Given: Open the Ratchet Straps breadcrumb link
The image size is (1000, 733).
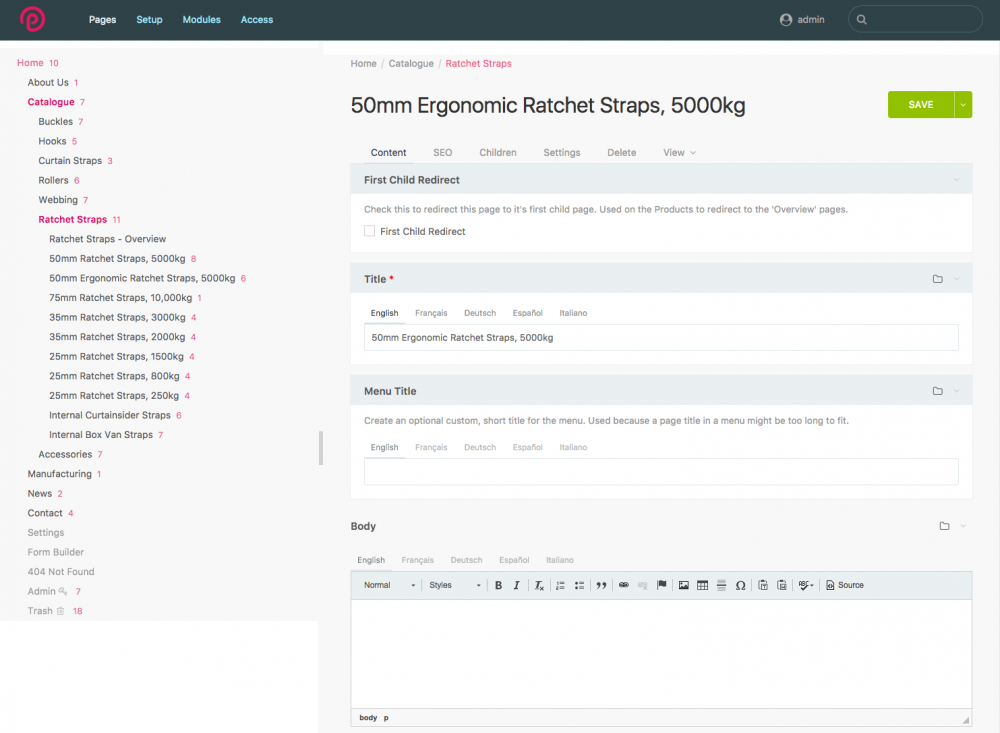Looking at the screenshot, I should [x=478, y=63].
